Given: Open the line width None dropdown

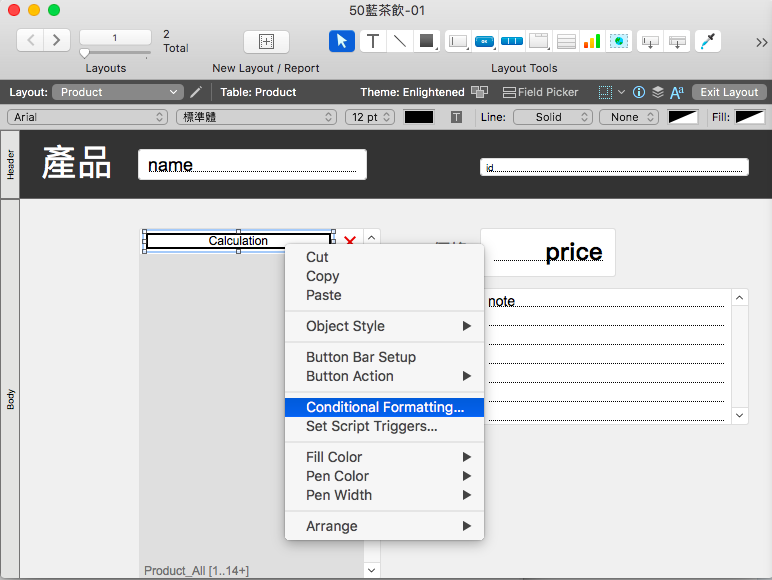Looking at the screenshot, I should coord(629,117).
